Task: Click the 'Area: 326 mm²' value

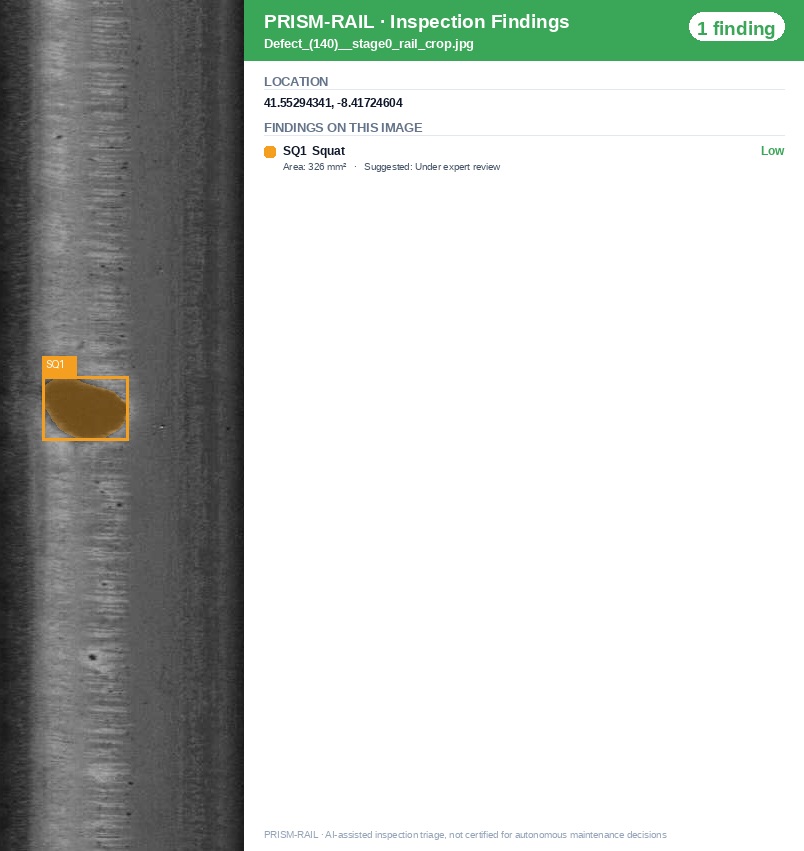Action: (x=314, y=167)
